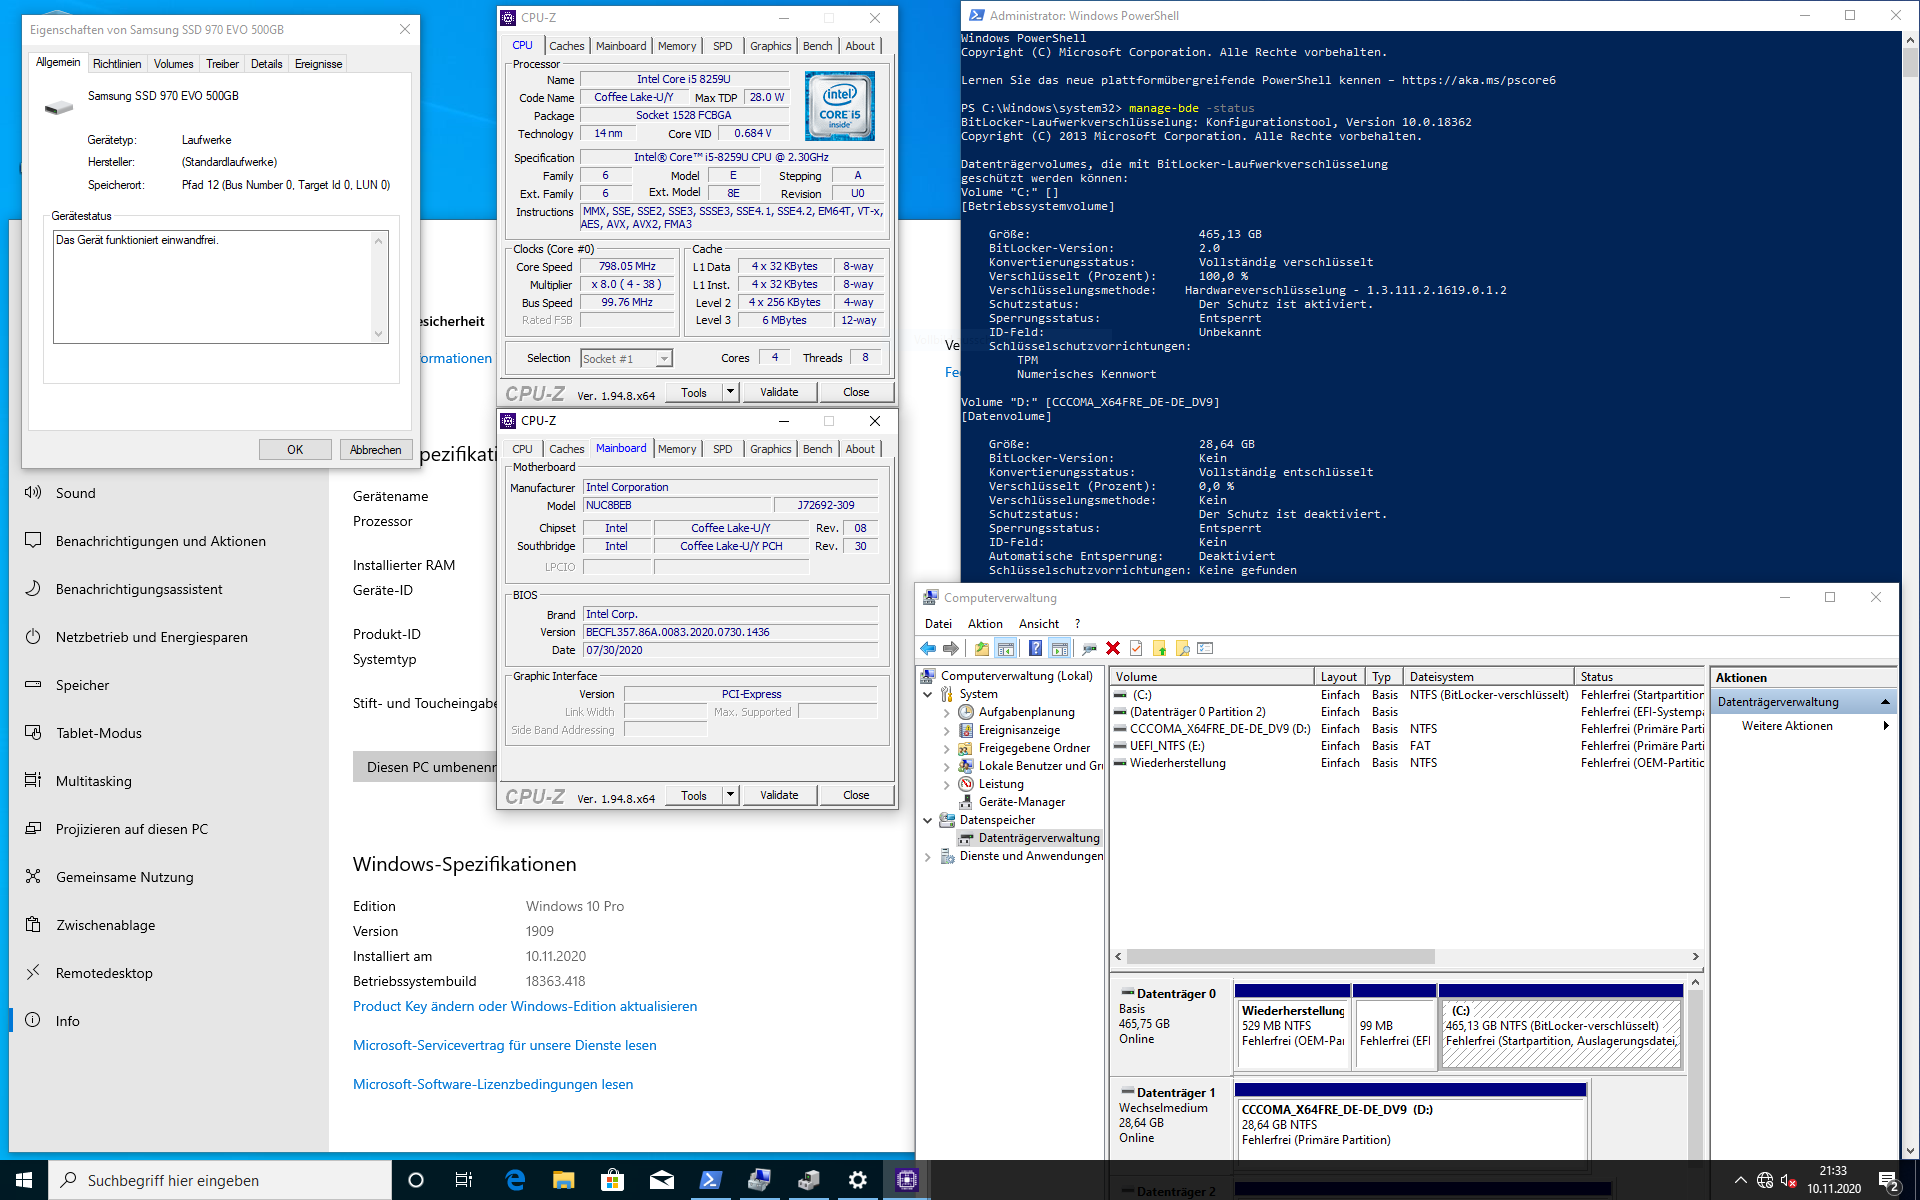
Task: Click the show/hide console tree toolbar icon
Action: point(1006,648)
